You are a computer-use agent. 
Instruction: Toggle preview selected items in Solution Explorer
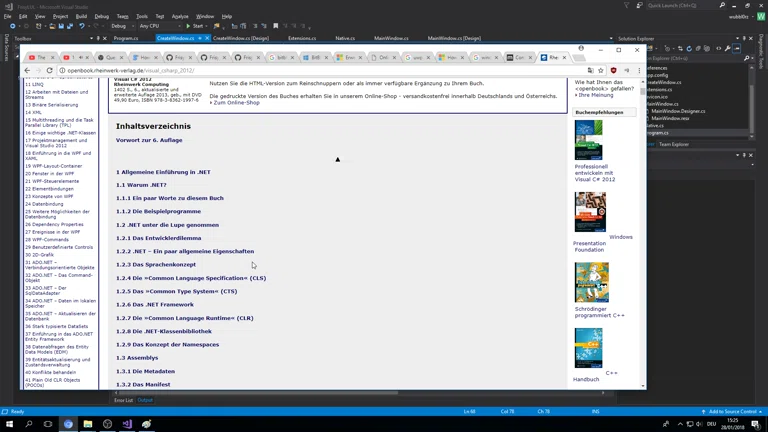[x=737, y=48]
